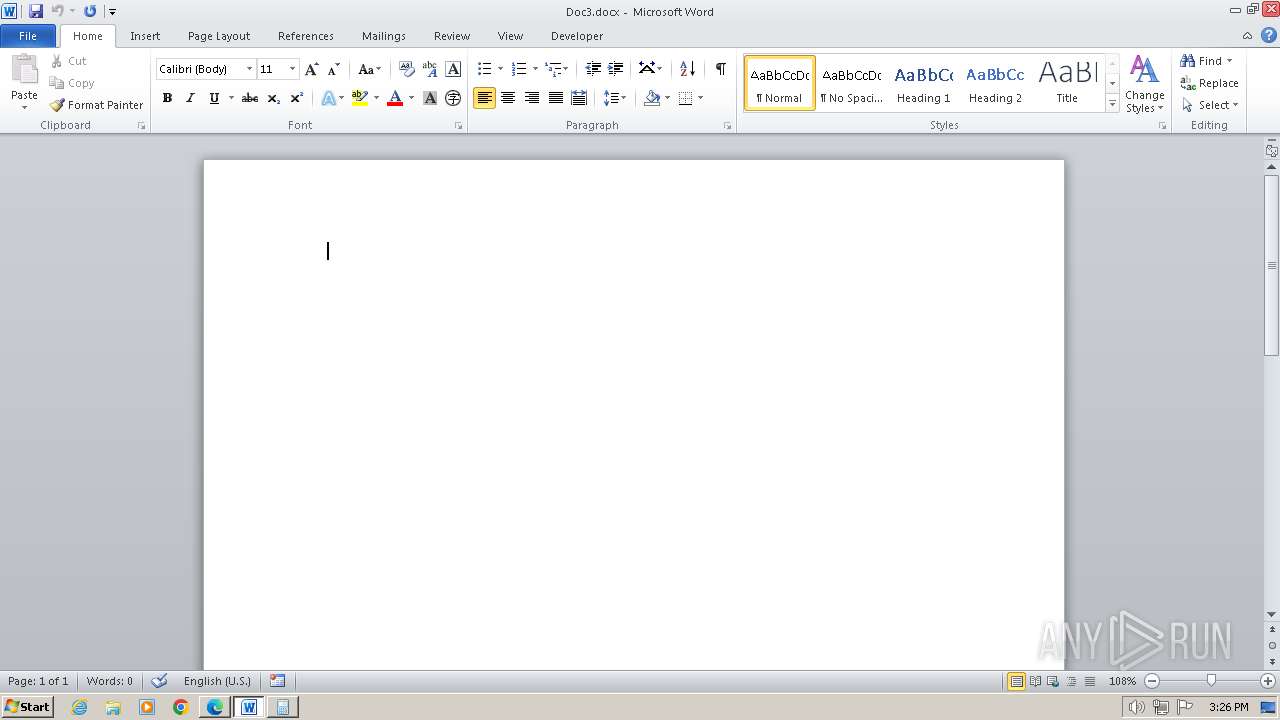The image size is (1280, 720).
Task: Click the Multilevel List icon
Action: [553, 69]
